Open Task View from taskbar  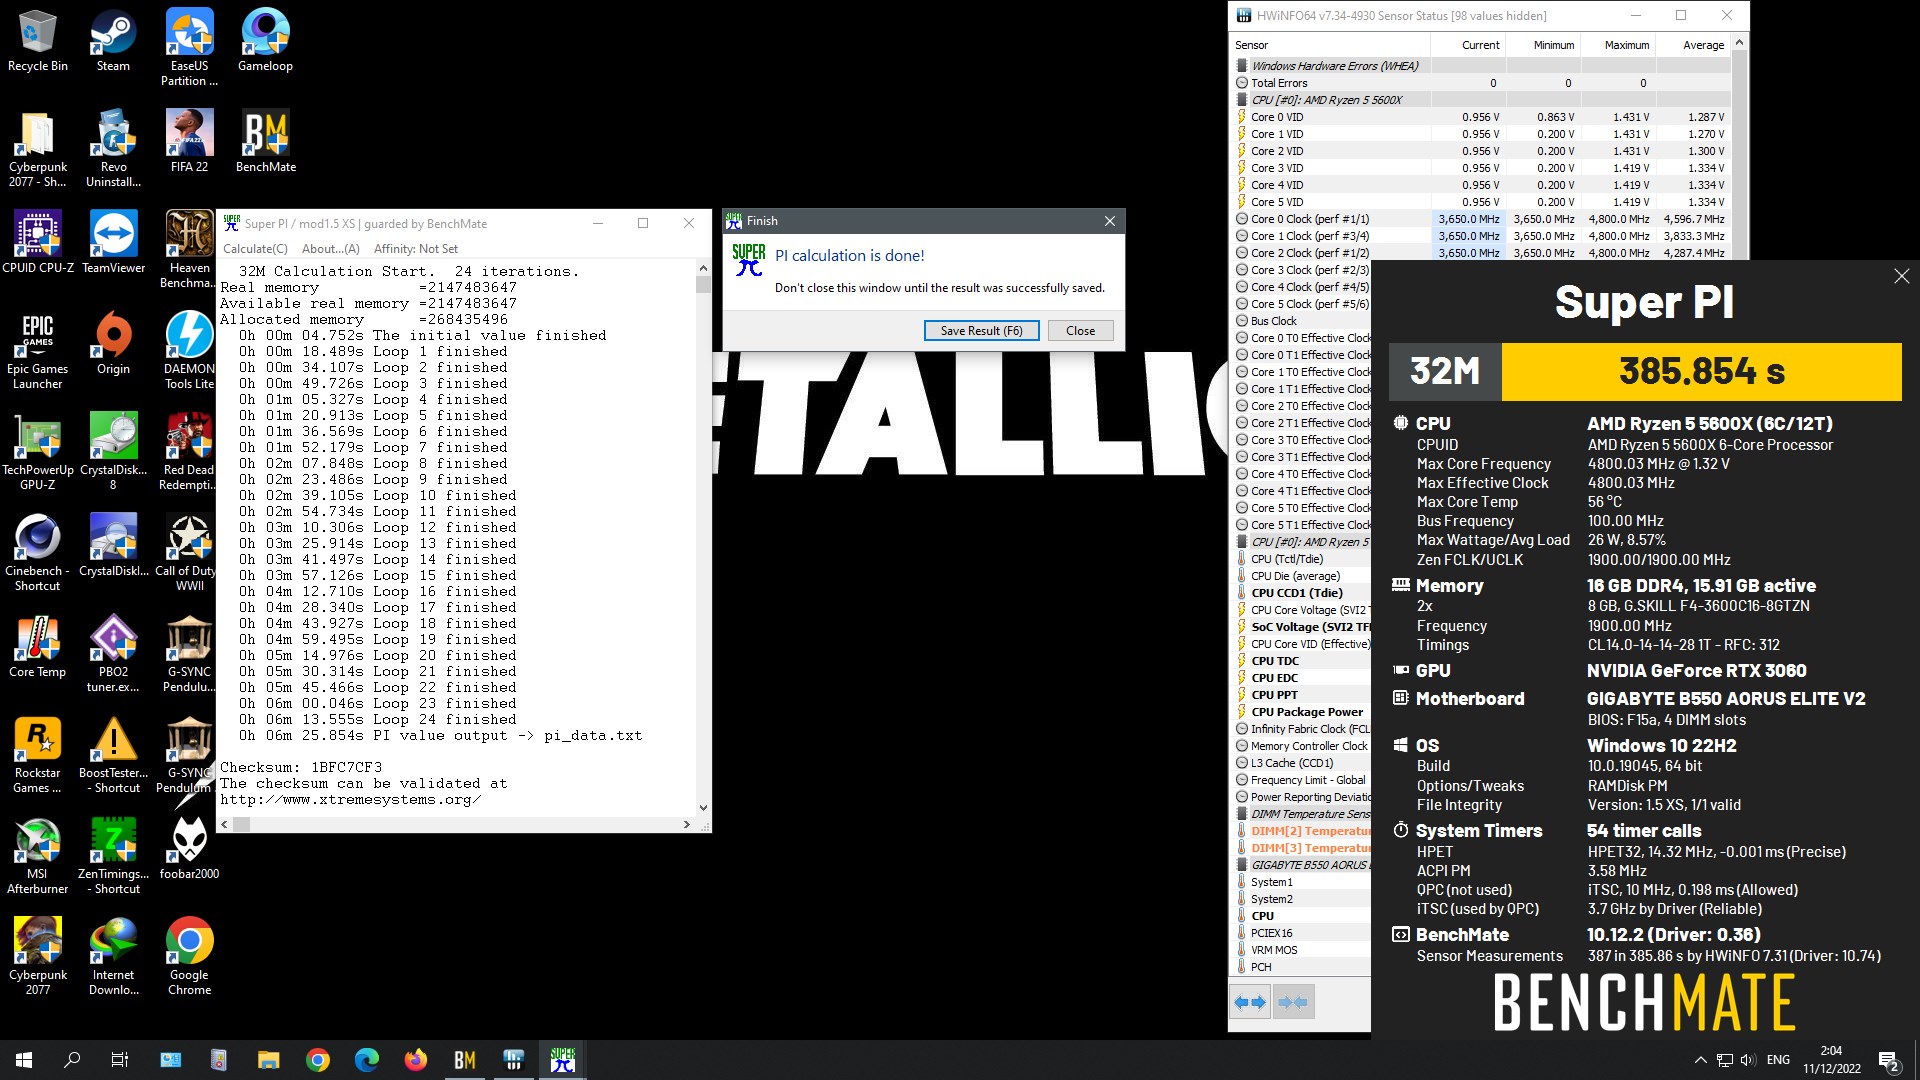pyautogui.click(x=120, y=1060)
